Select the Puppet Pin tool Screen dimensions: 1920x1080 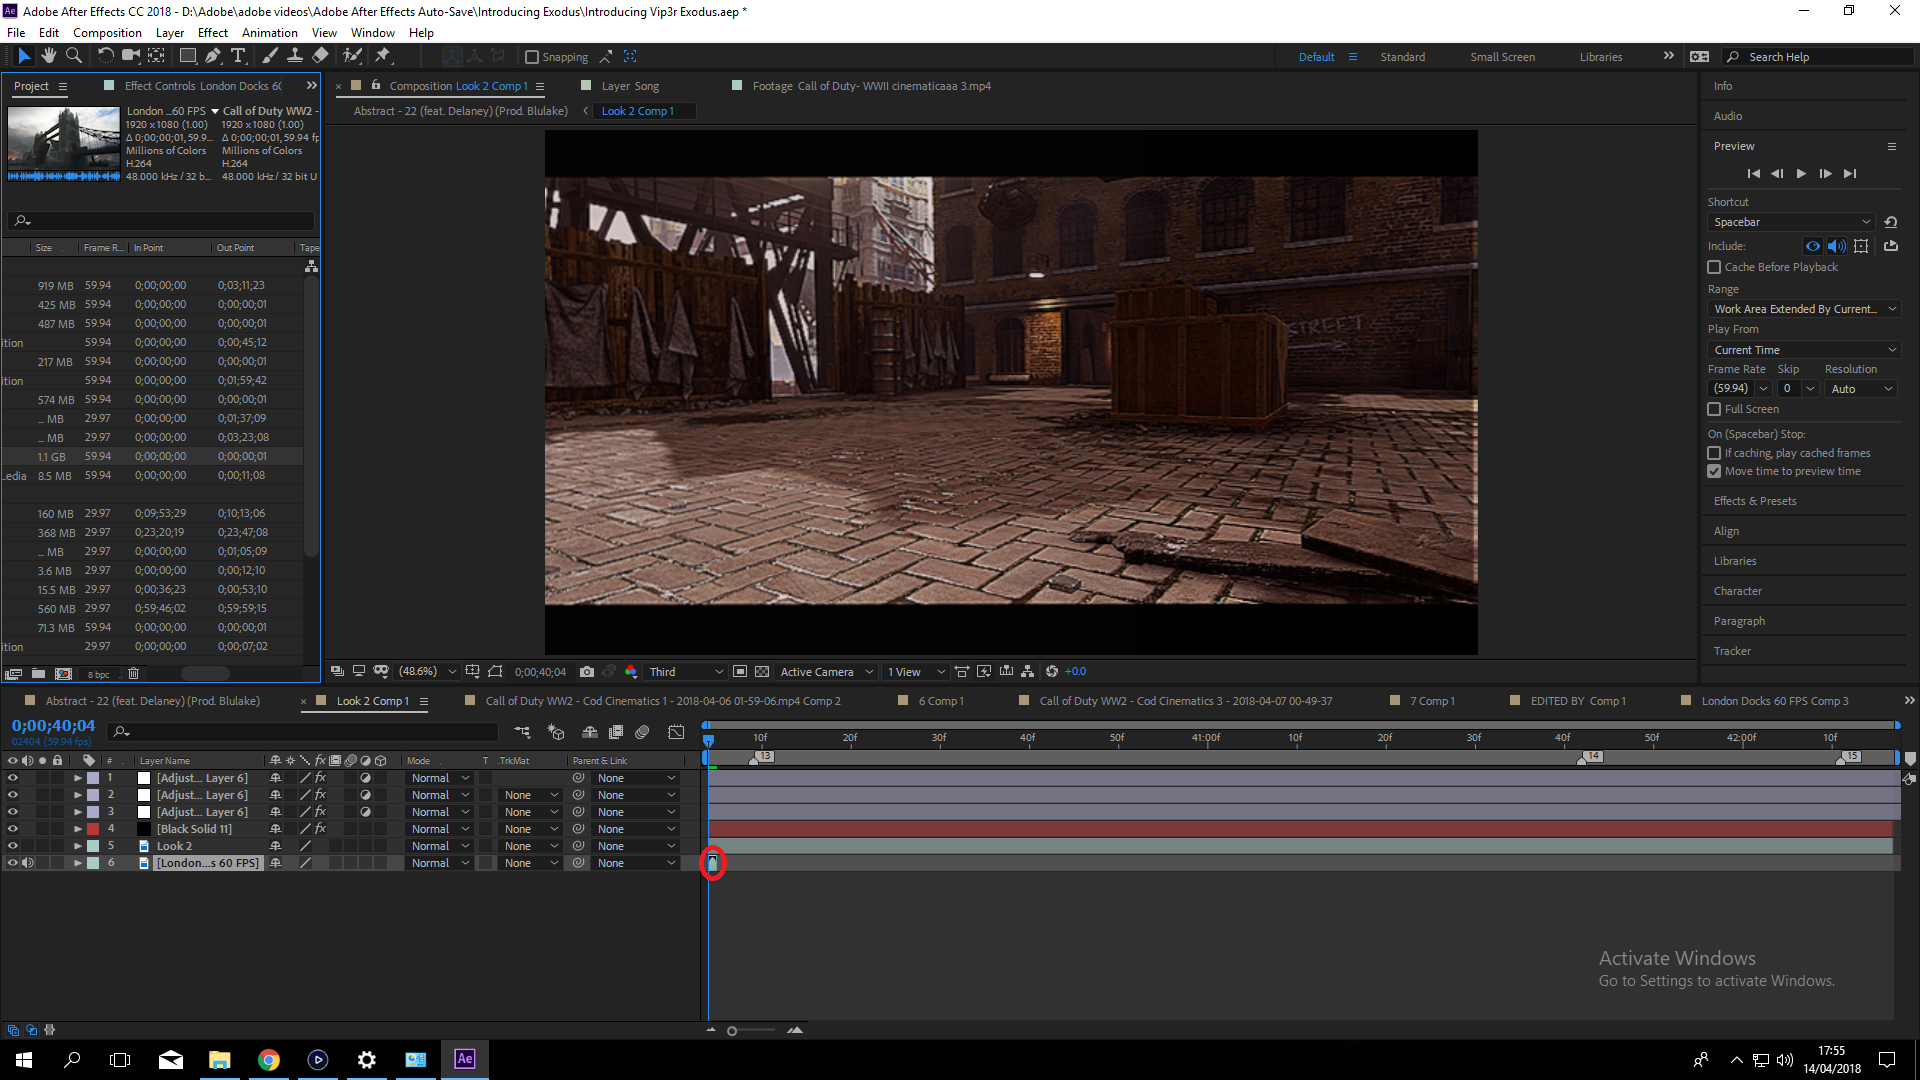point(383,56)
